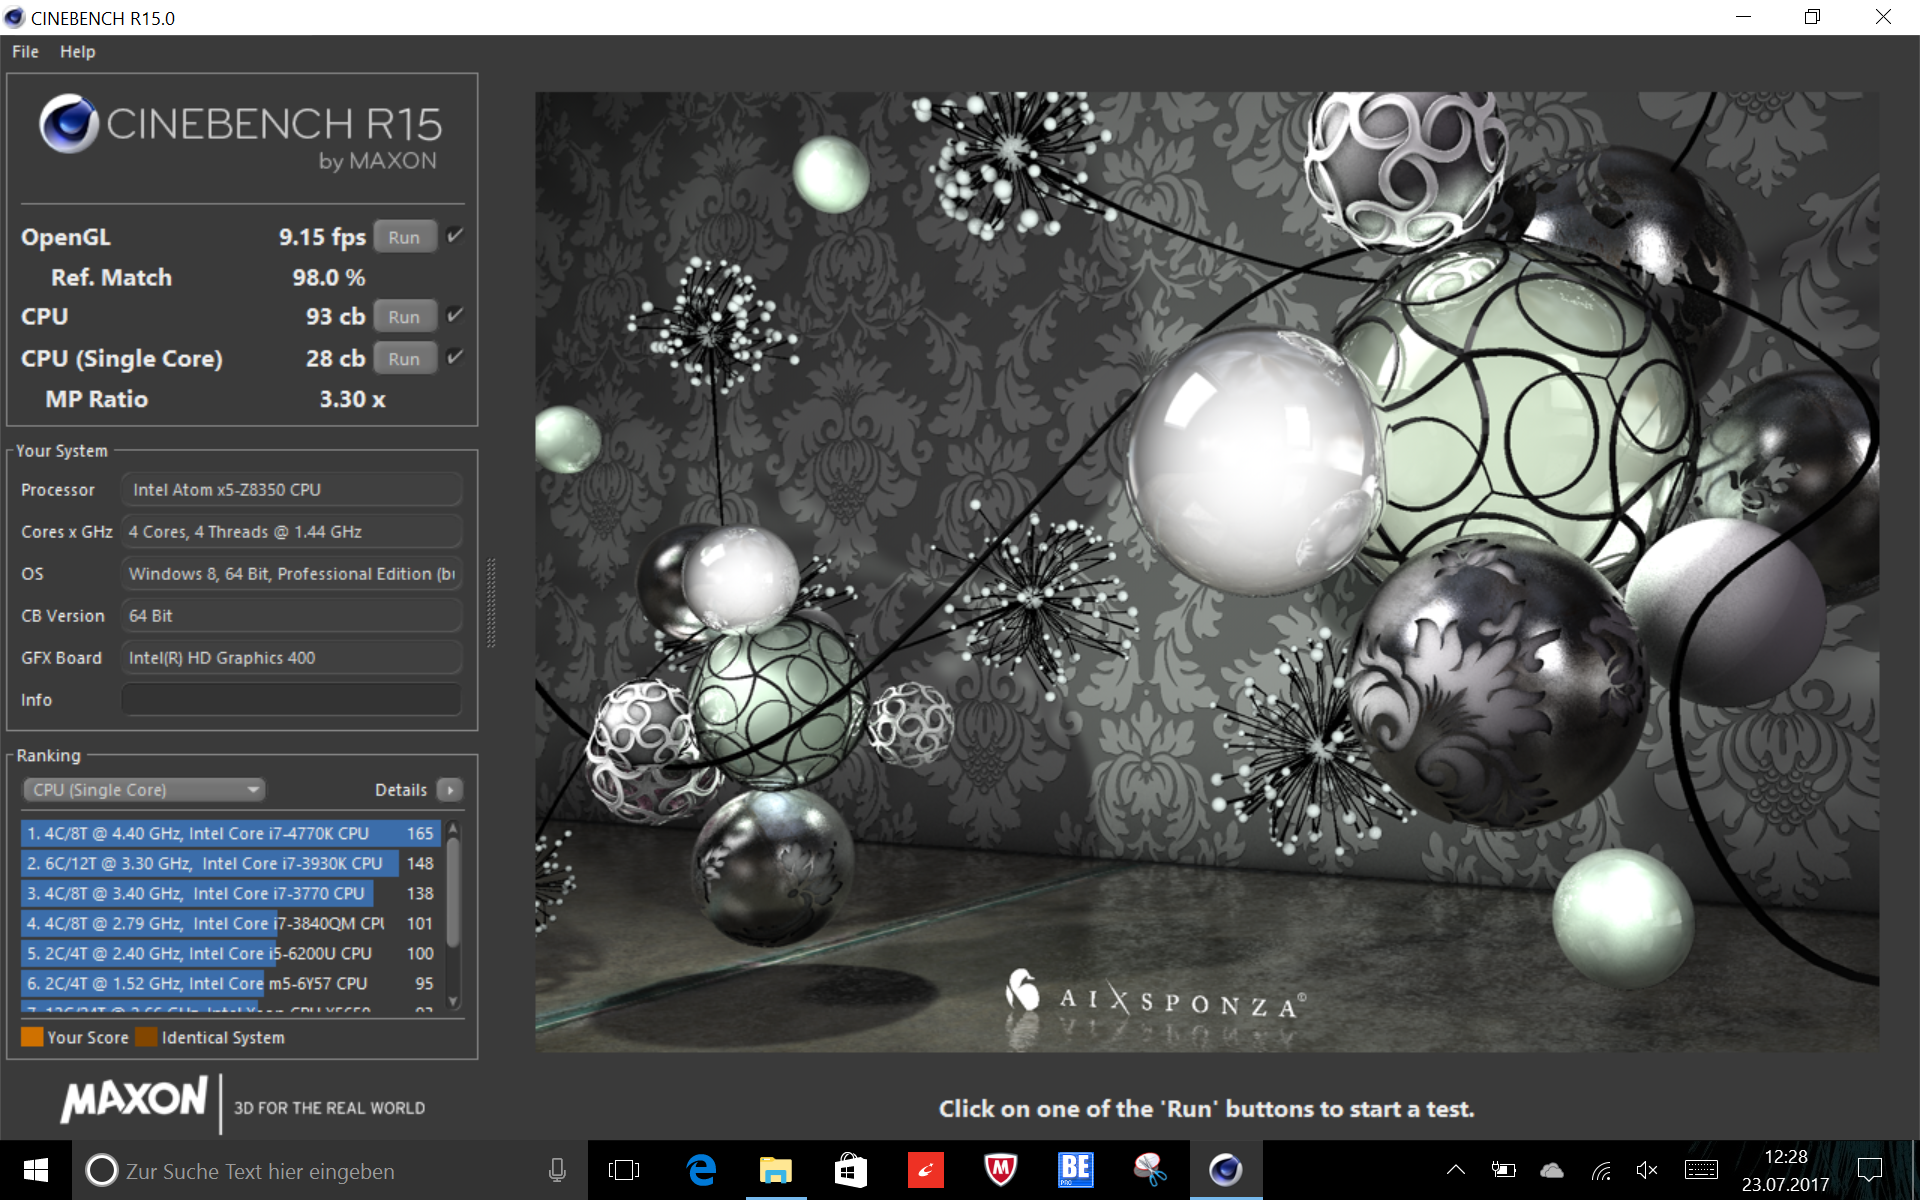Open File Explorer from the taskbar

pos(776,1170)
